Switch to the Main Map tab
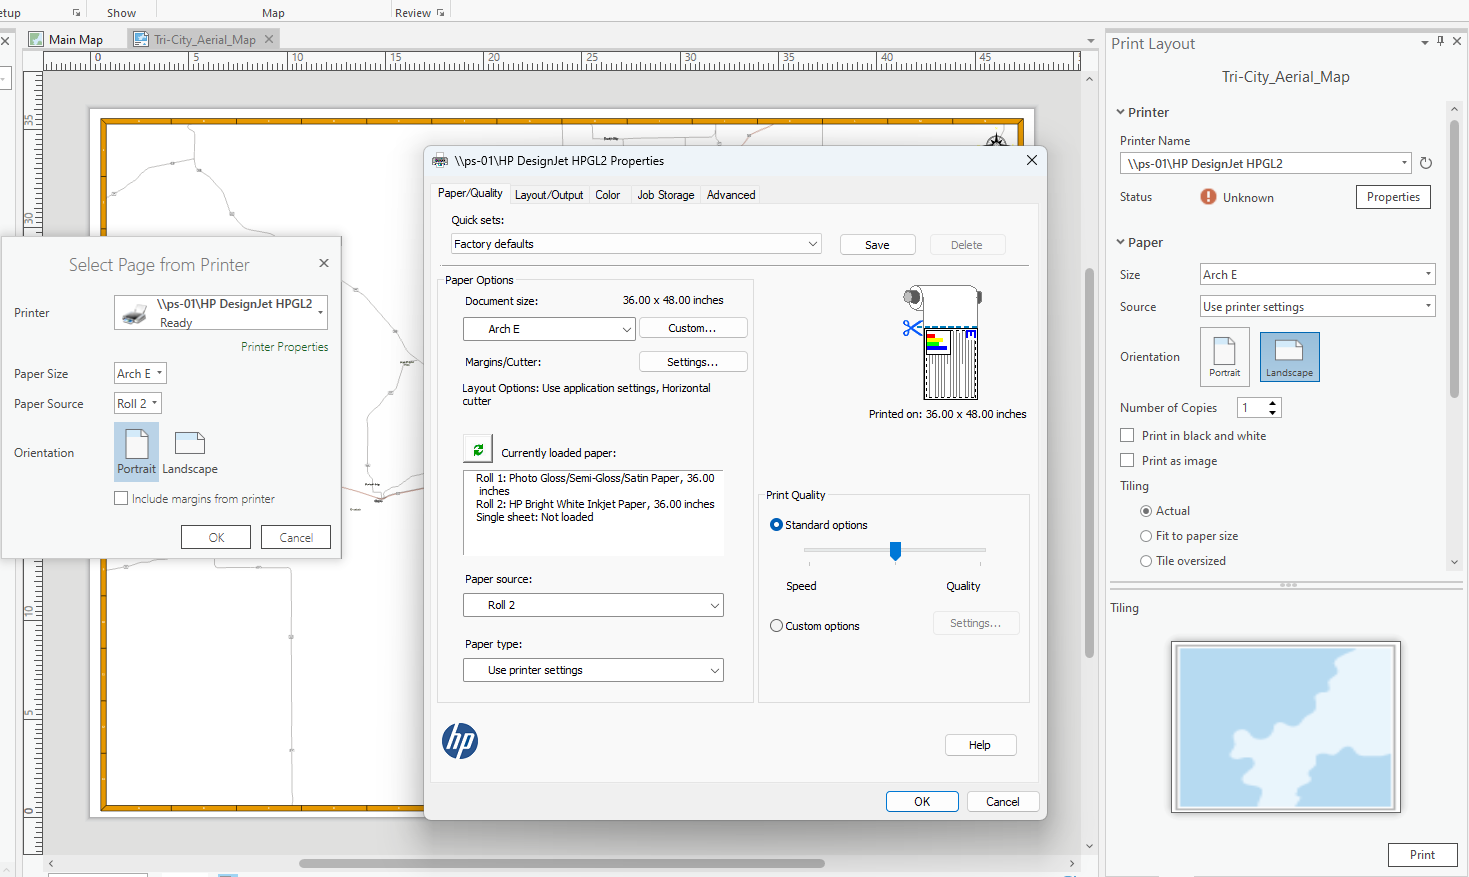This screenshot has width=1469, height=877. click(x=75, y=39)
